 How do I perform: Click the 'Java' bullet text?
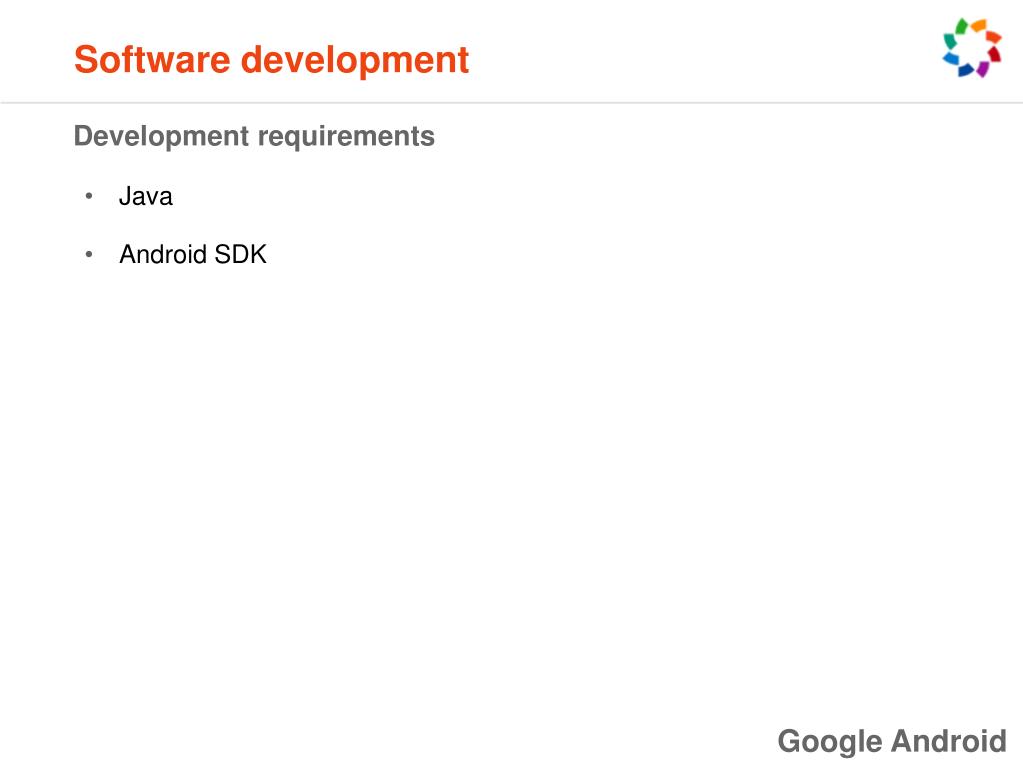pyautogui.click(x=145, y=196)
